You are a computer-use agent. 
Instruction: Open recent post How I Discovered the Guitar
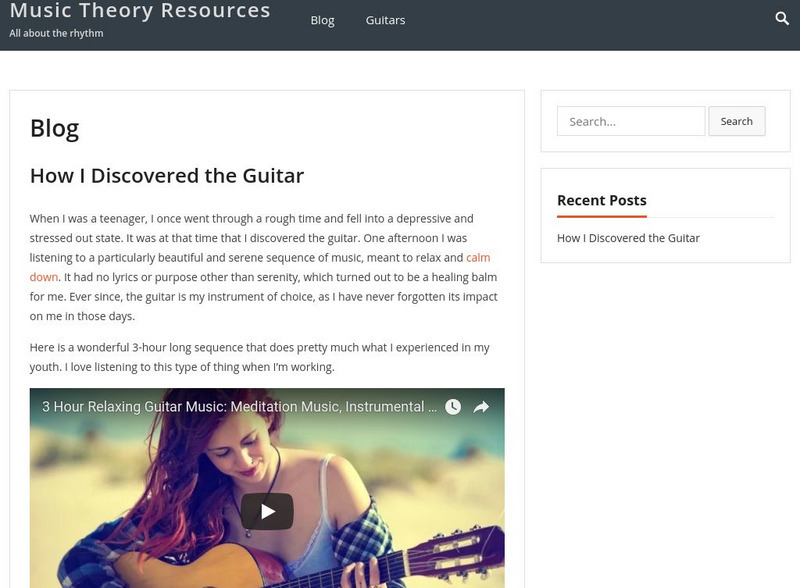628,238
